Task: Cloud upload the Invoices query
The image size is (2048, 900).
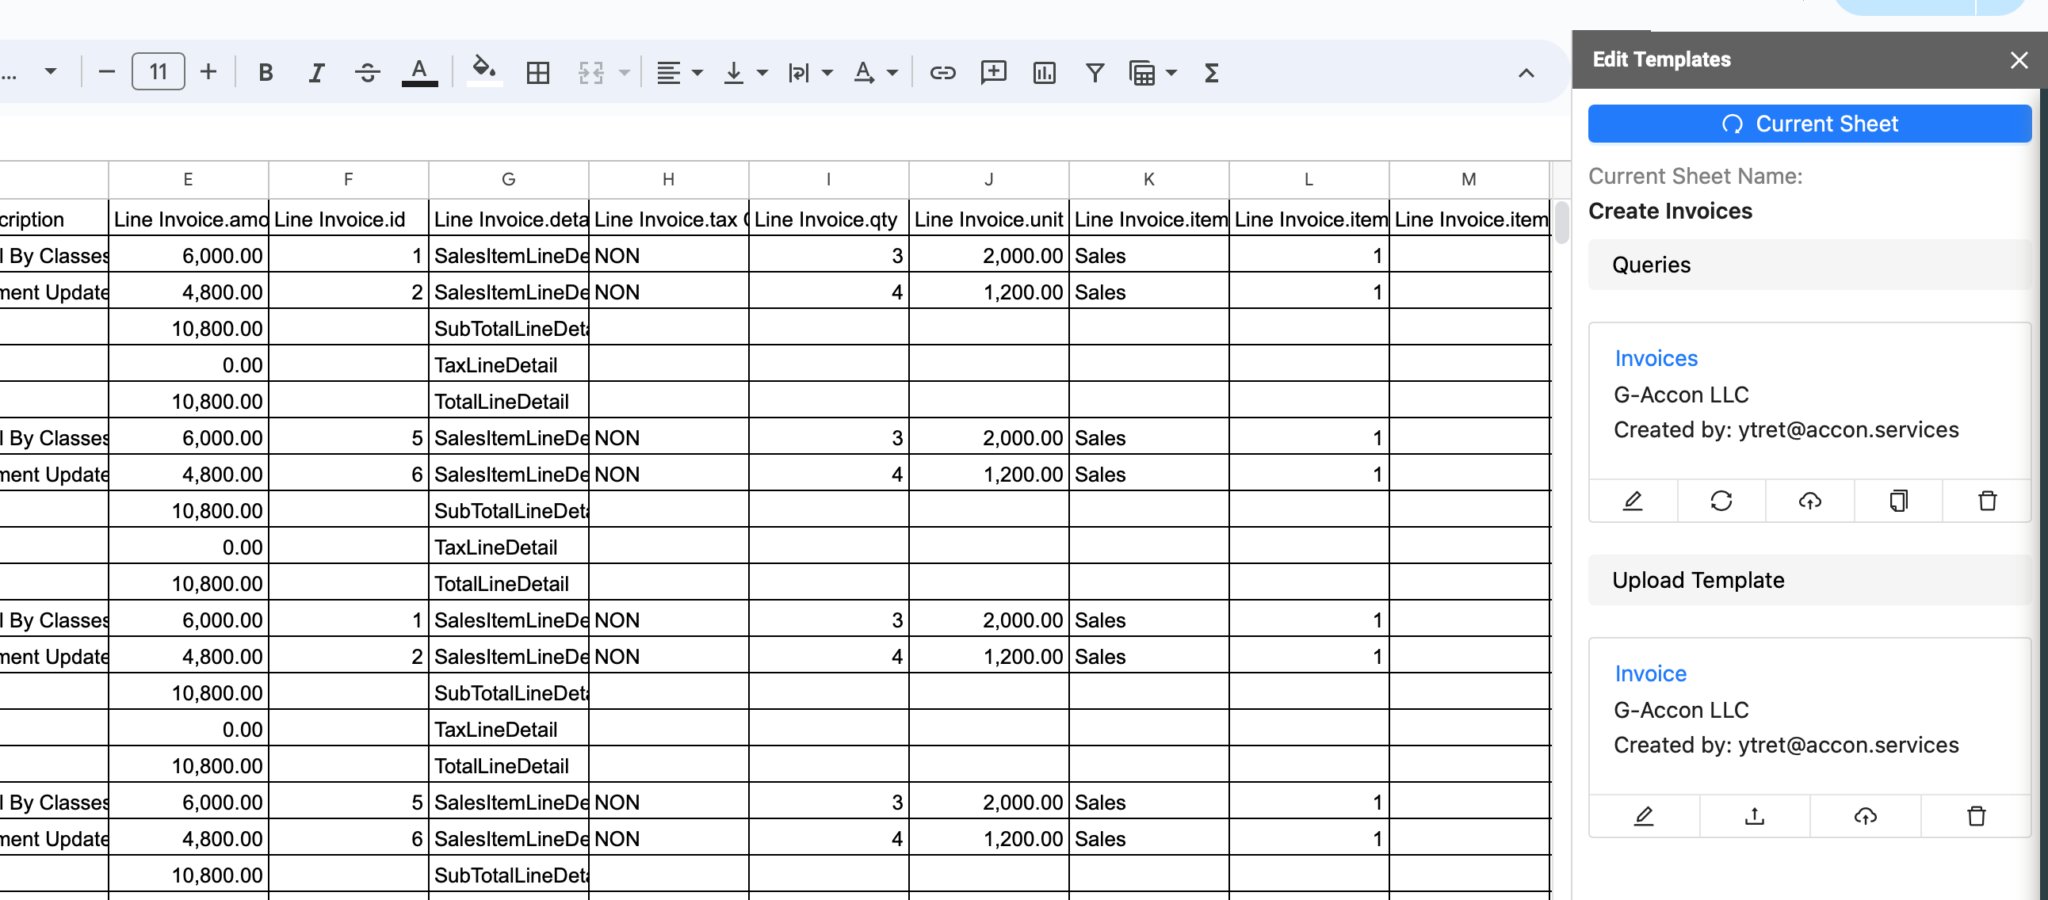Action: 1810,501
